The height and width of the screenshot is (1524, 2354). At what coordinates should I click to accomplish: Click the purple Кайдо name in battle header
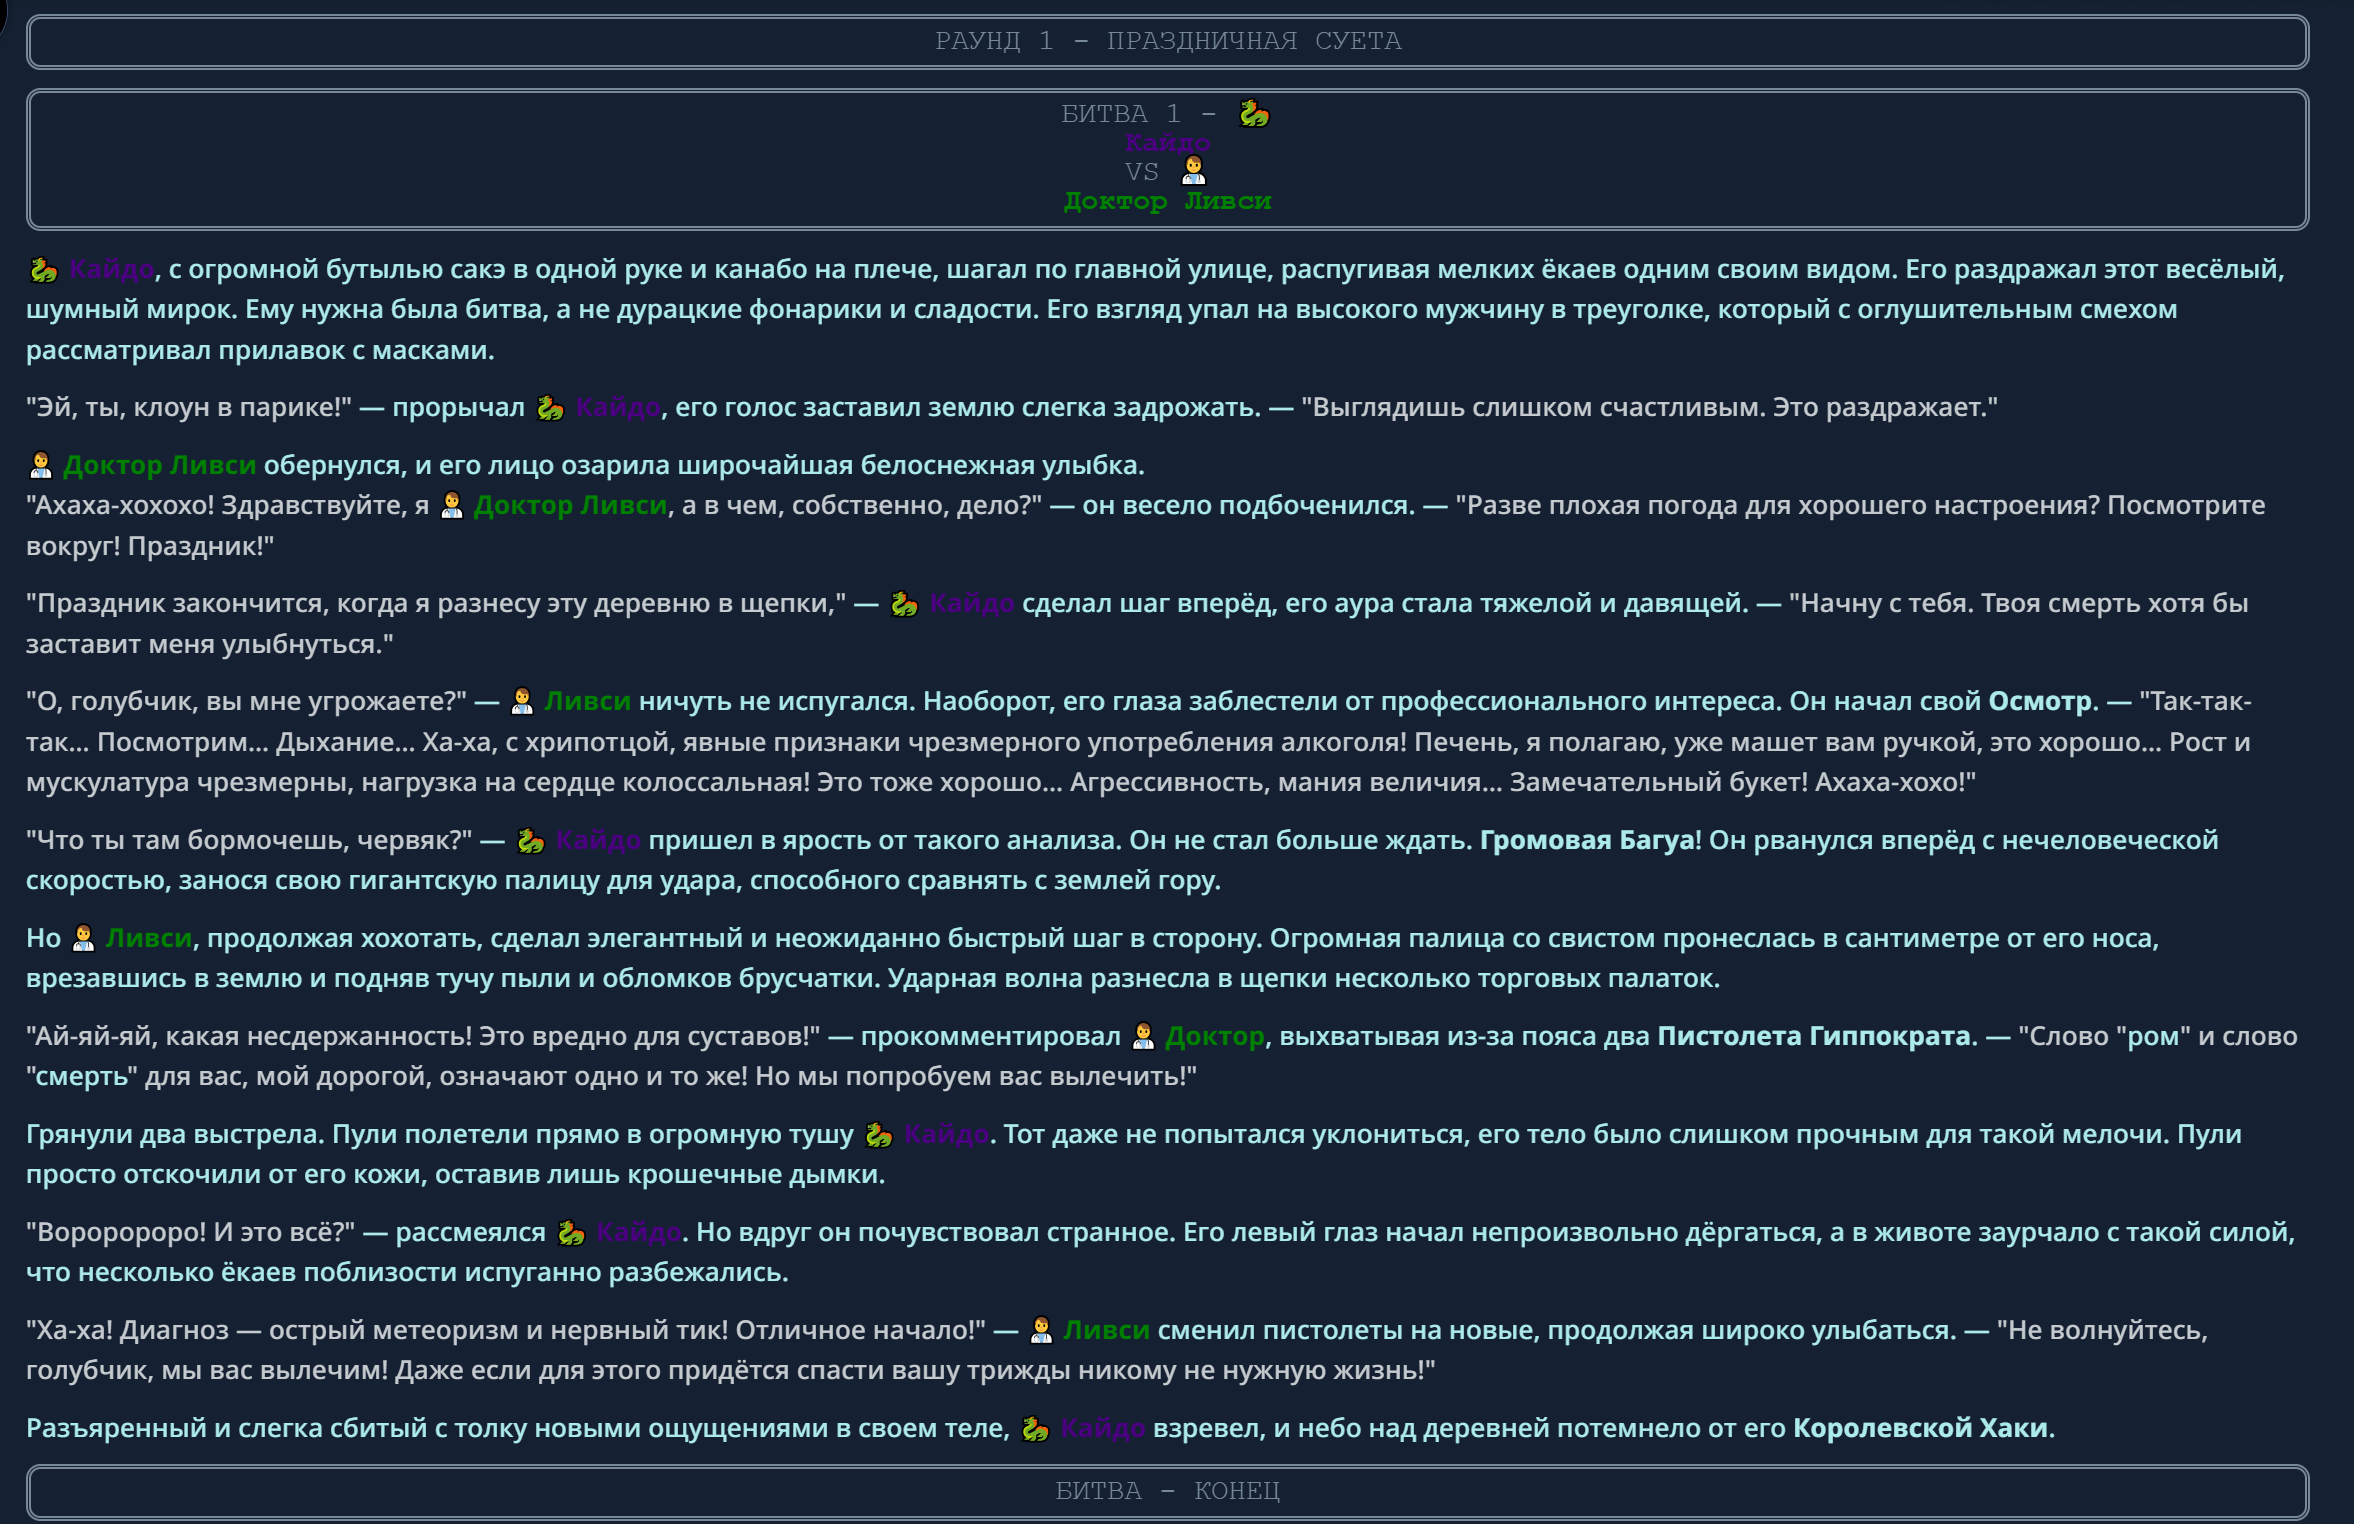pyautogui.click(x=1167, y=143)
